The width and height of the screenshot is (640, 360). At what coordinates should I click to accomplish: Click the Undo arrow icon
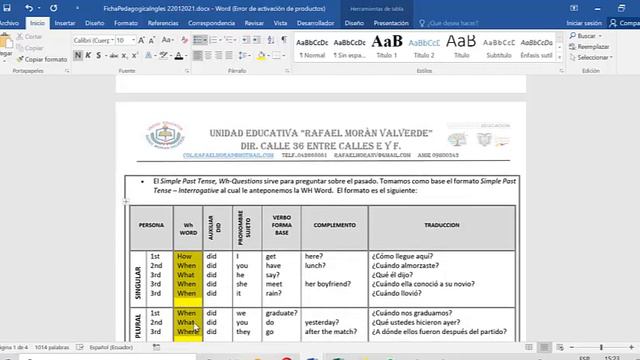click(29, 8)
